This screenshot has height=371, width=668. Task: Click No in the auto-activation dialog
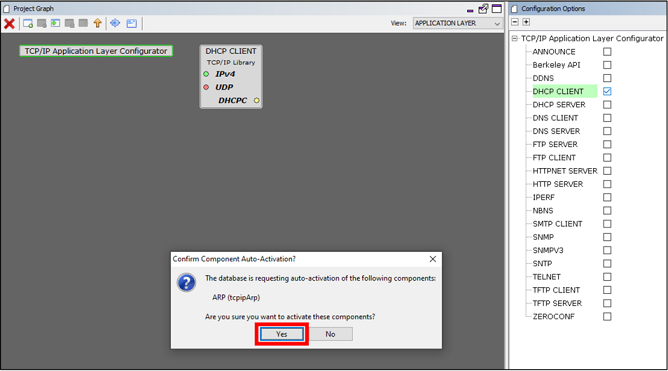(x=331, y=334)
